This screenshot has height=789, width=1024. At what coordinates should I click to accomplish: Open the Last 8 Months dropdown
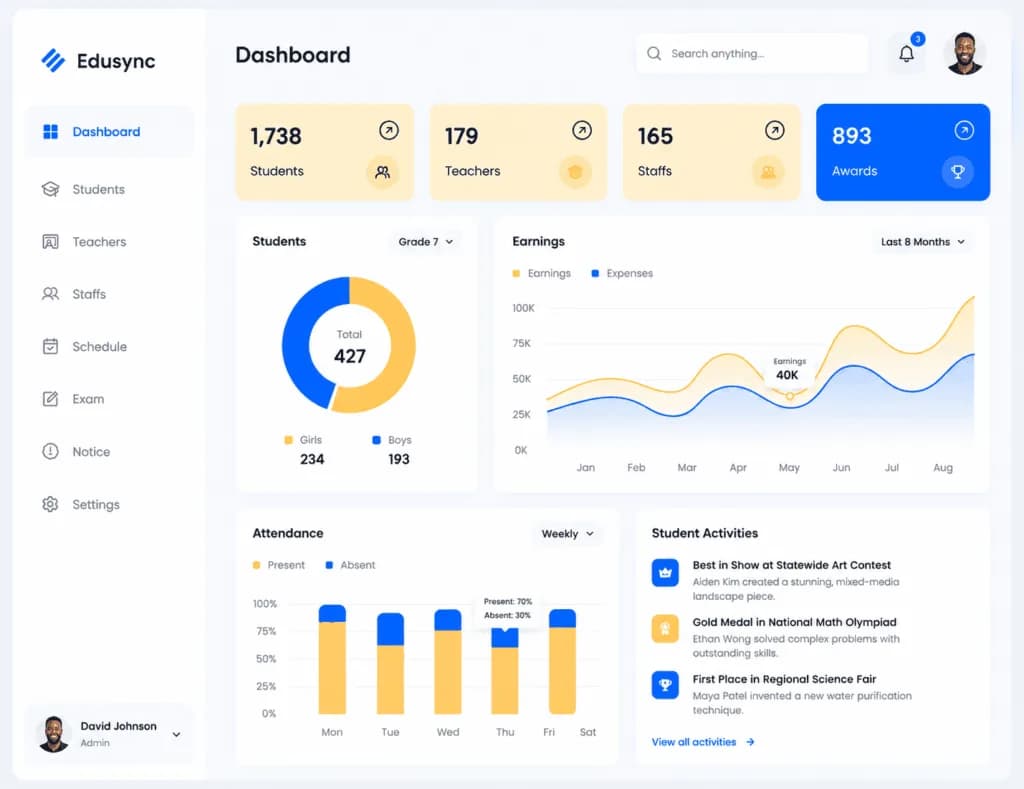tap(922, 242)
